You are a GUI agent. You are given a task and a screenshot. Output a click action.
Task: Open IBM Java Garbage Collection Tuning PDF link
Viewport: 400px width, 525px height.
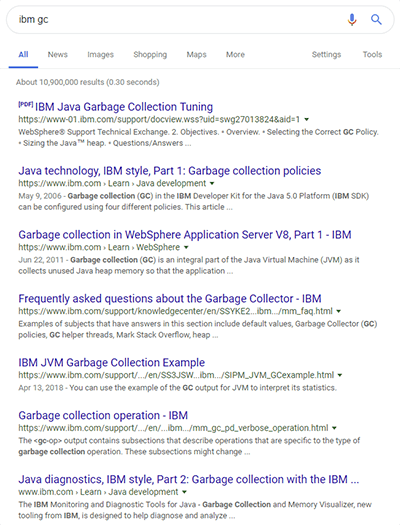click(x=124, y=107)
